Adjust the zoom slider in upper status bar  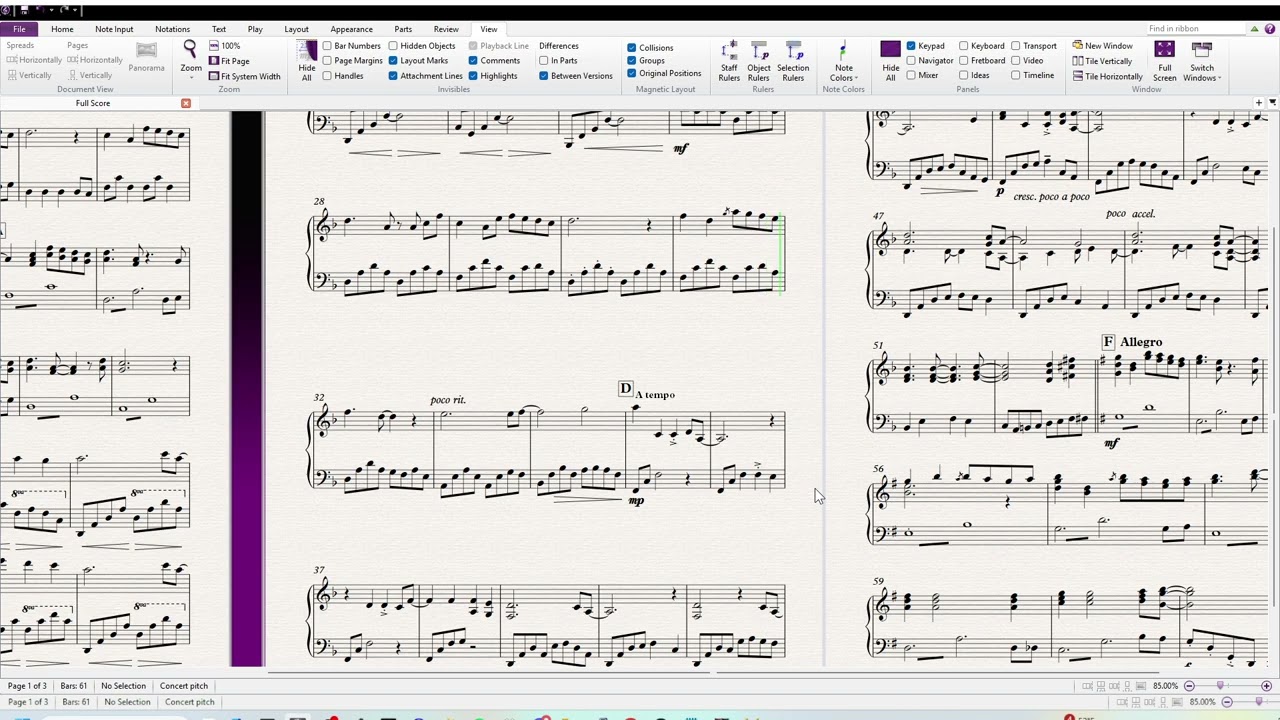[x=1220, y=686]
